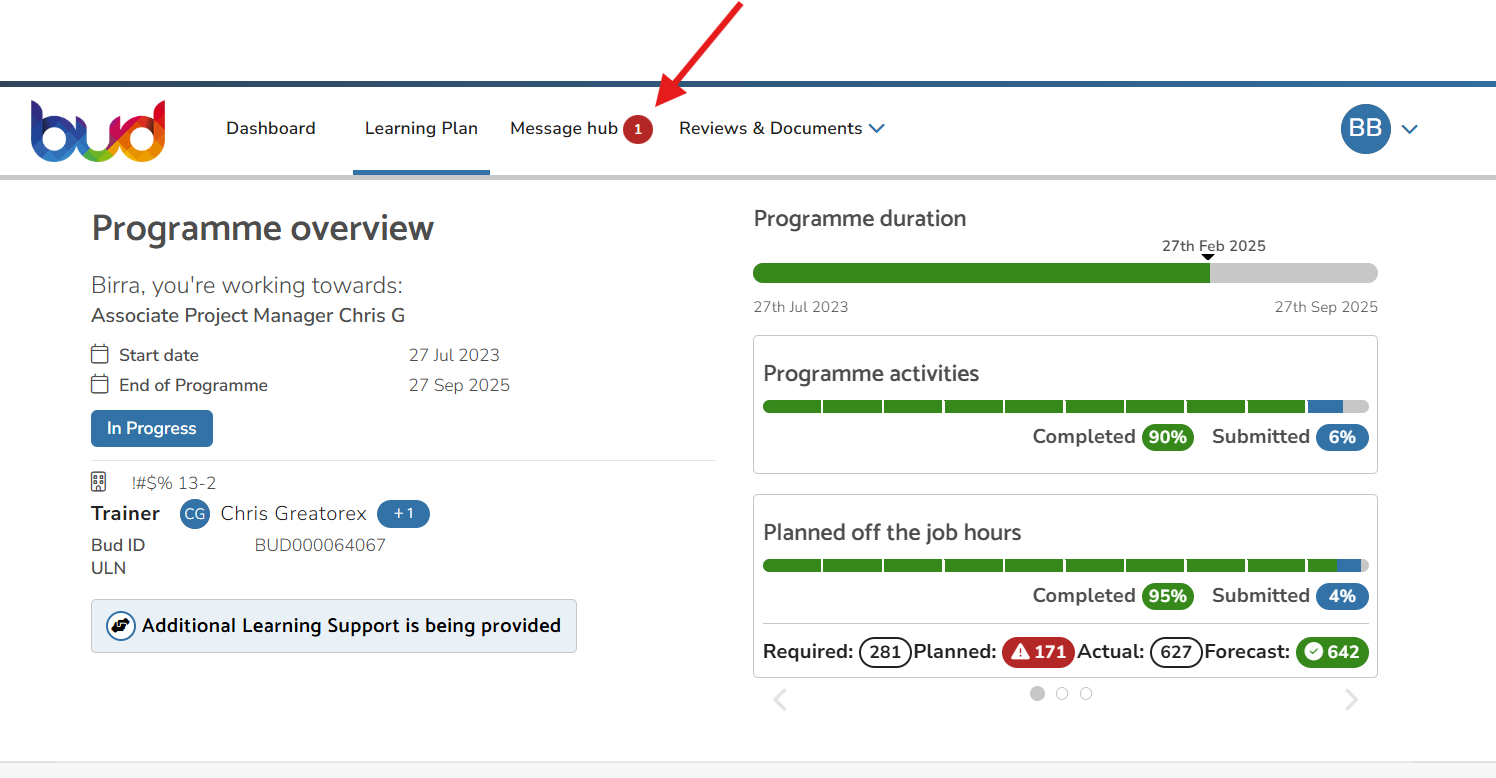Open the Message hub tab
Viewport: 1496px width, 778px height.
564,128
